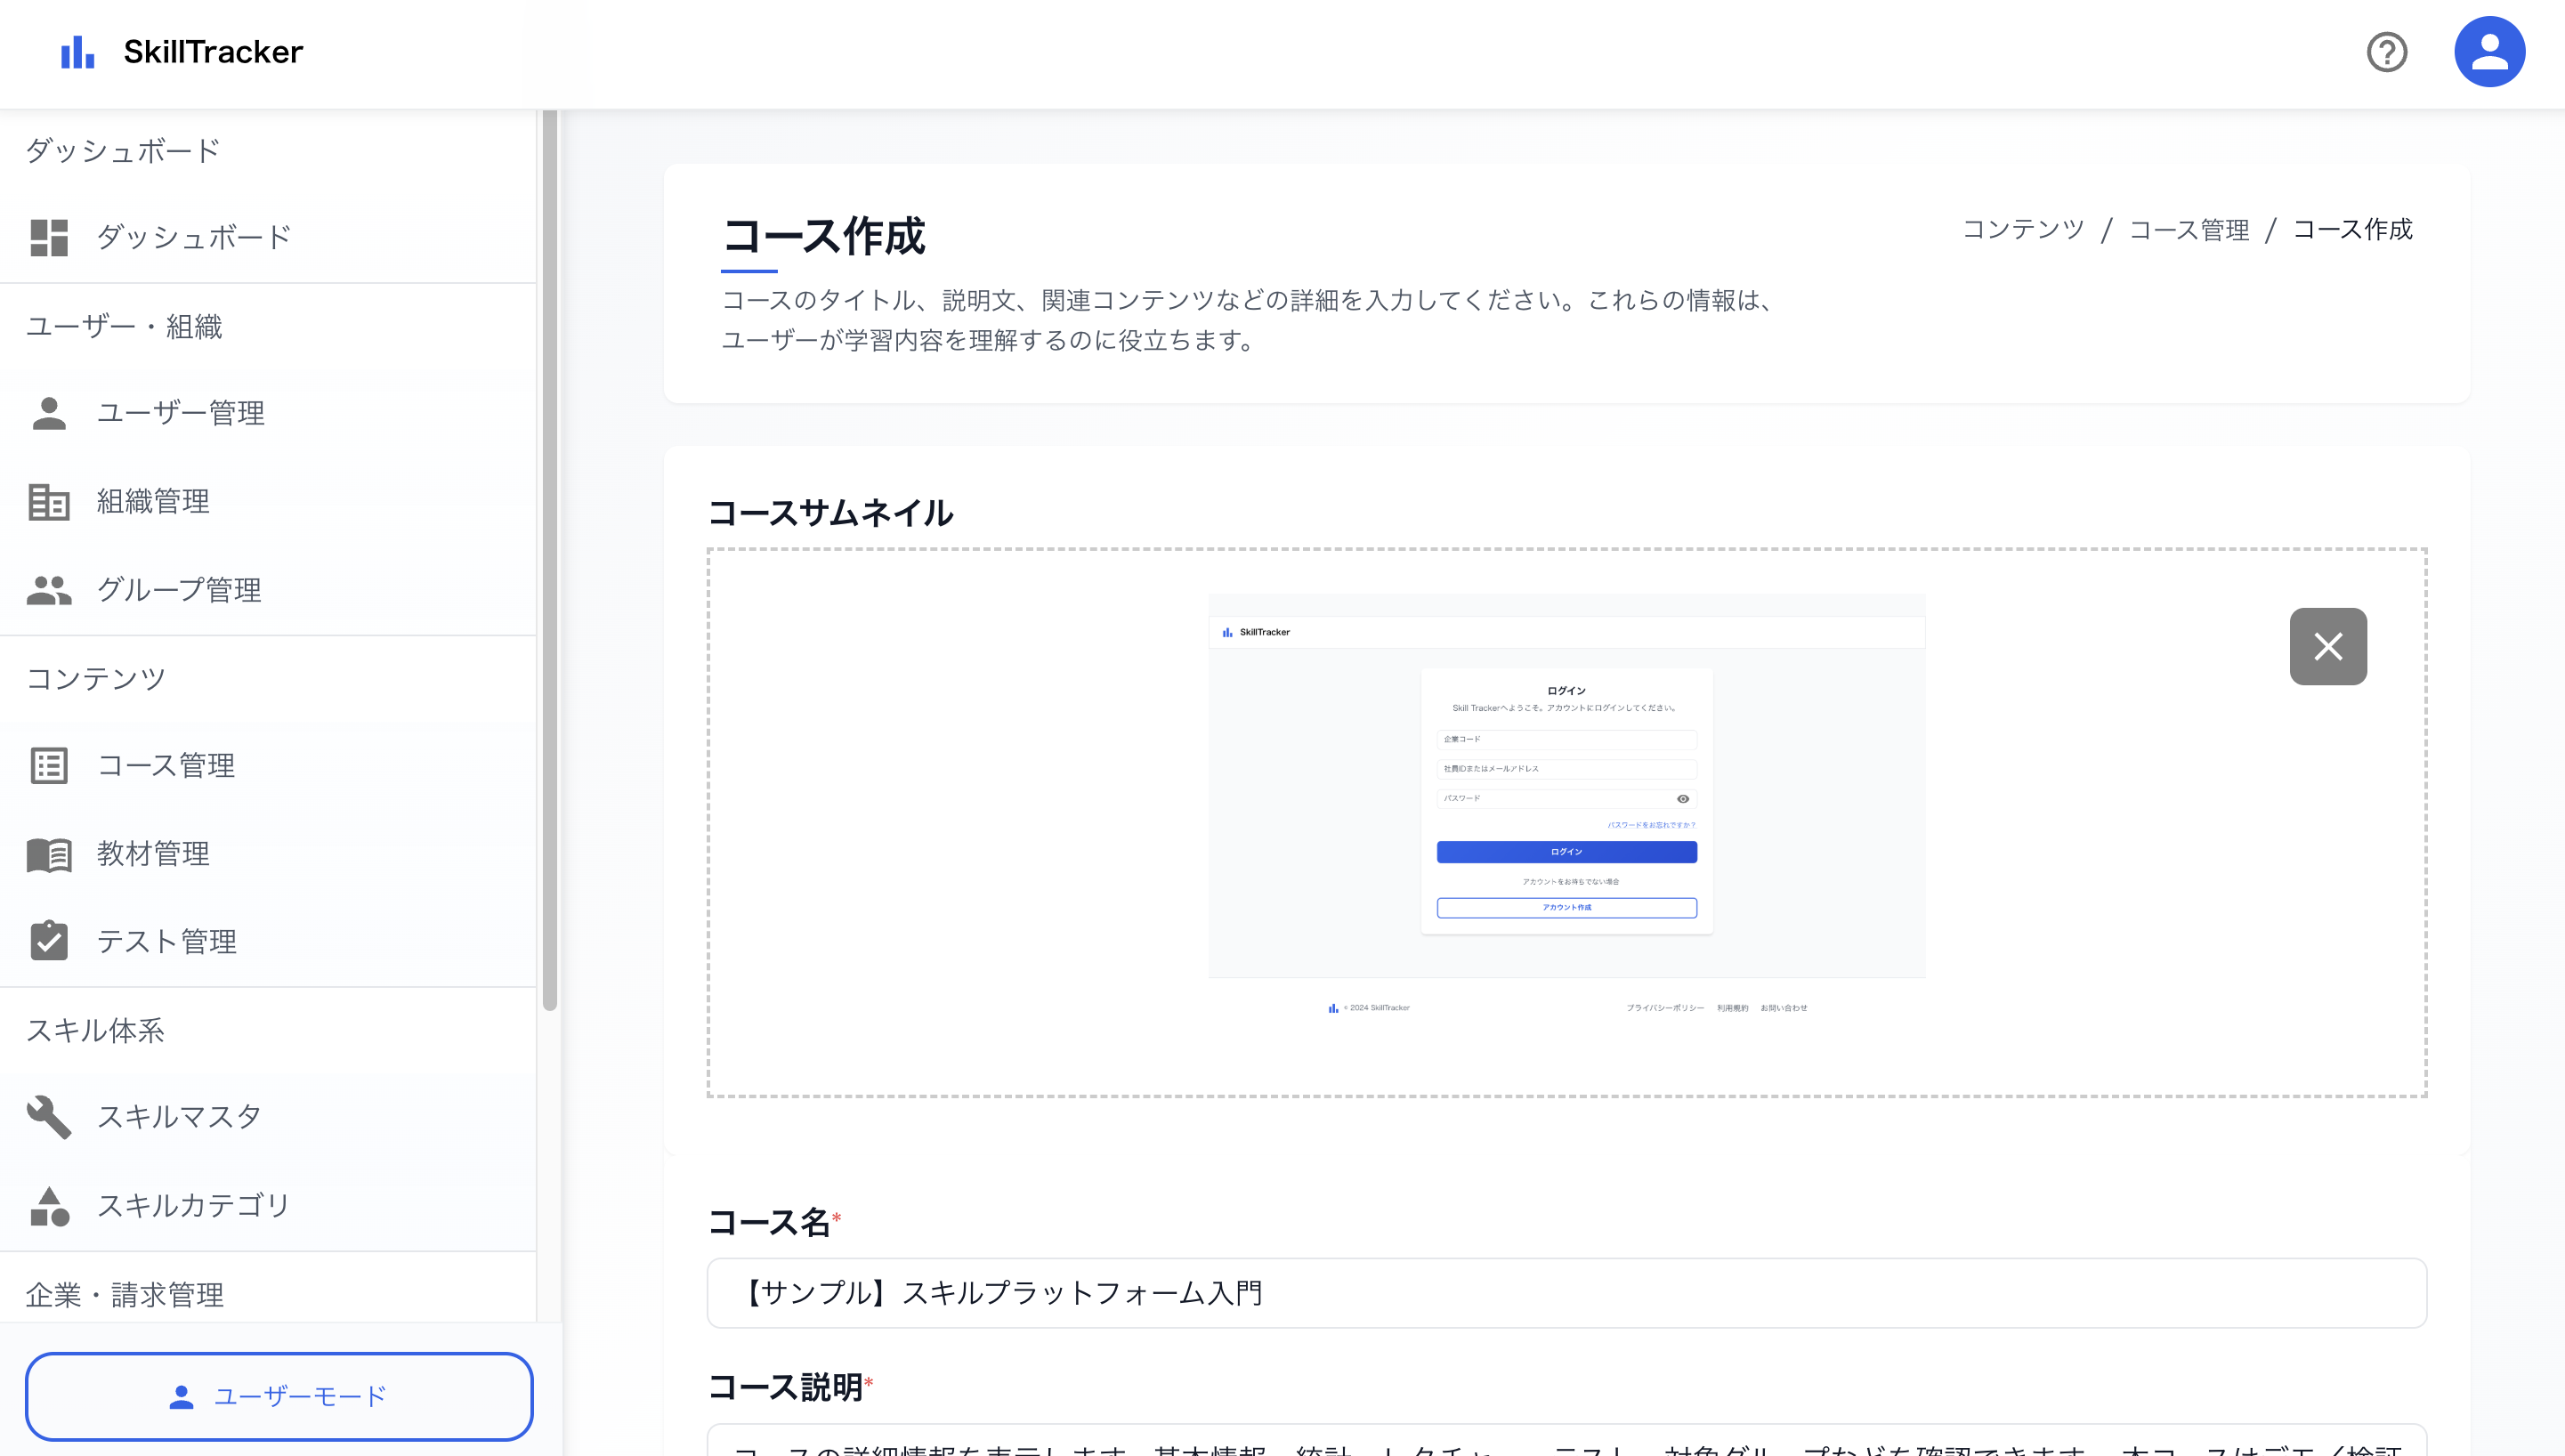2565x1456 pixels.
Task: Switch to ユーザーモード
Action: pyautogui.click(x=279, y=1396)
